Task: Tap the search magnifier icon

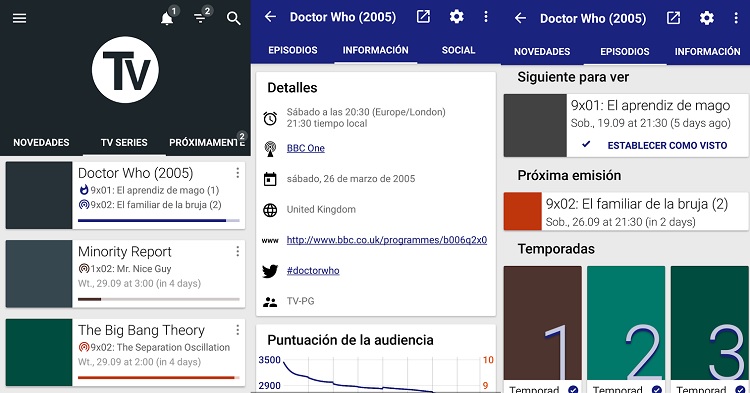Action: 233,18
